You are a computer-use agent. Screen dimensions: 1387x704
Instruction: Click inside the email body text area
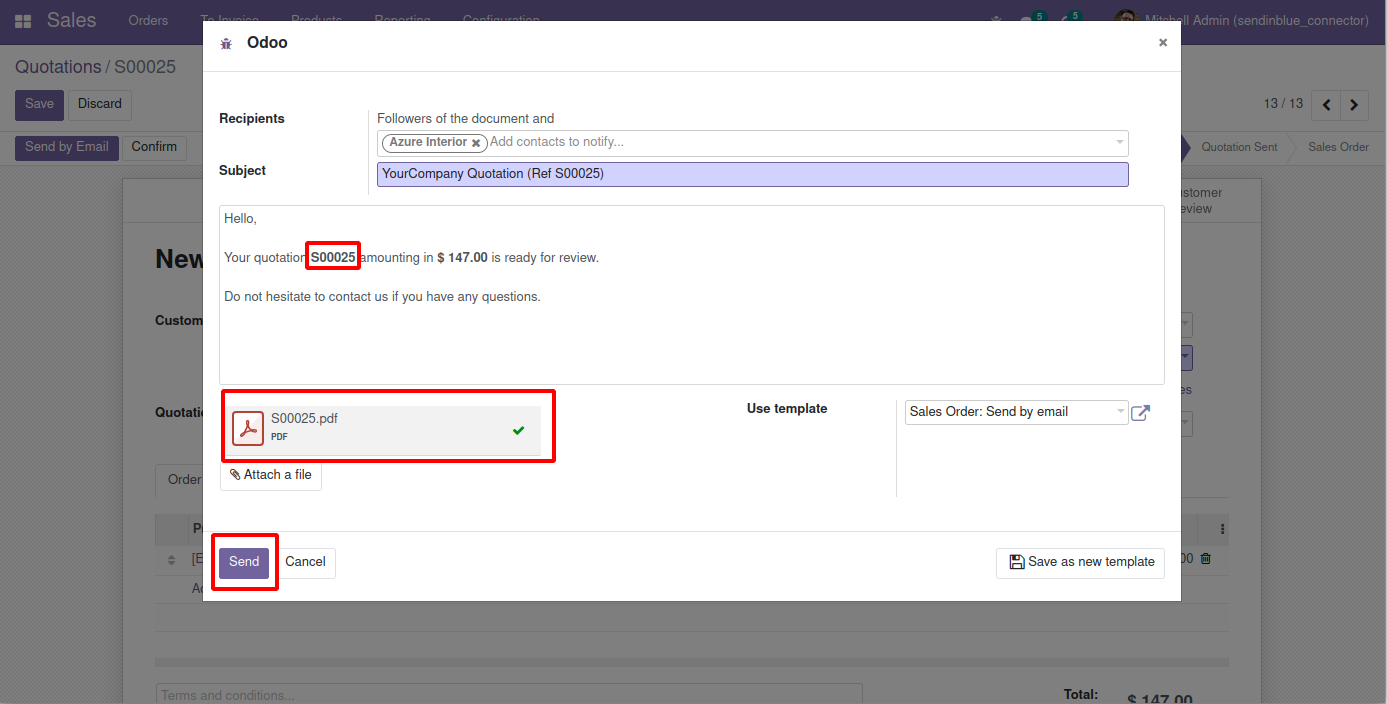click(692, 295)
